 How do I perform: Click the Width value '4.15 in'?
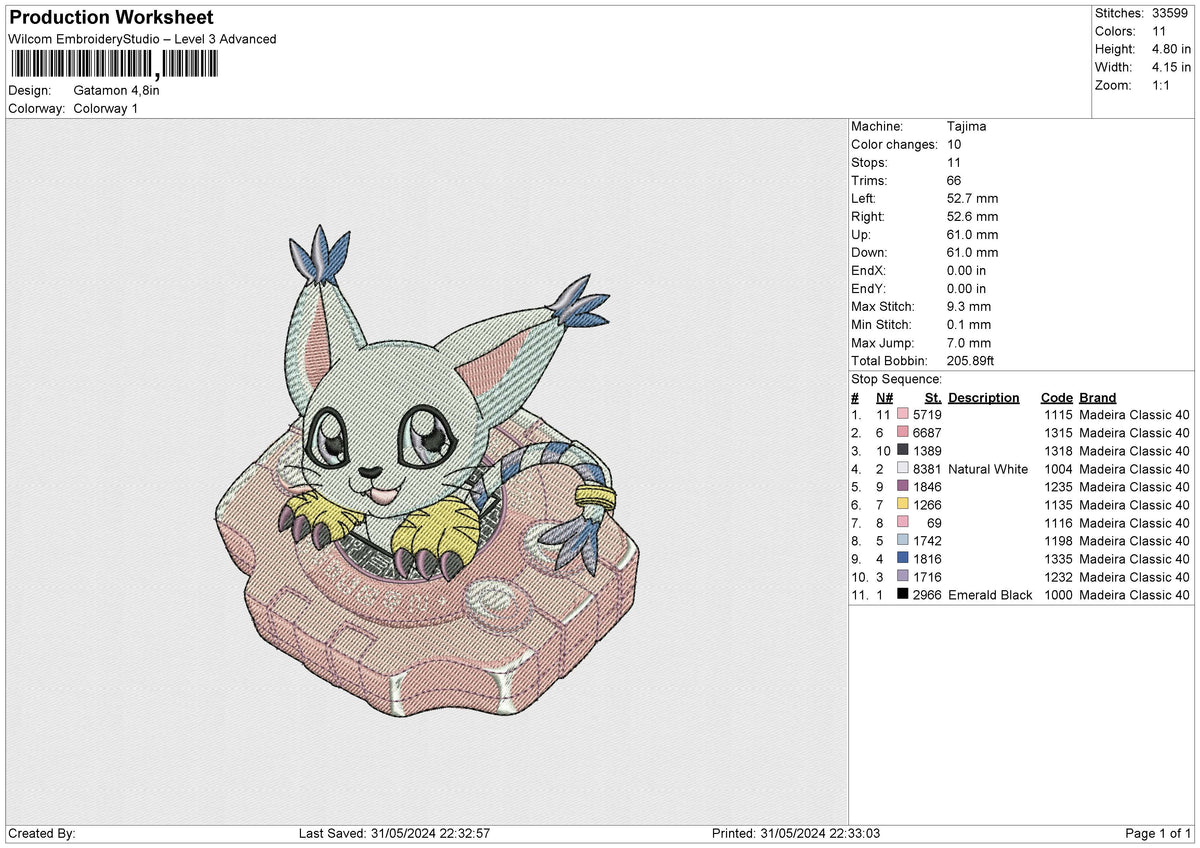click(1171, 67)
